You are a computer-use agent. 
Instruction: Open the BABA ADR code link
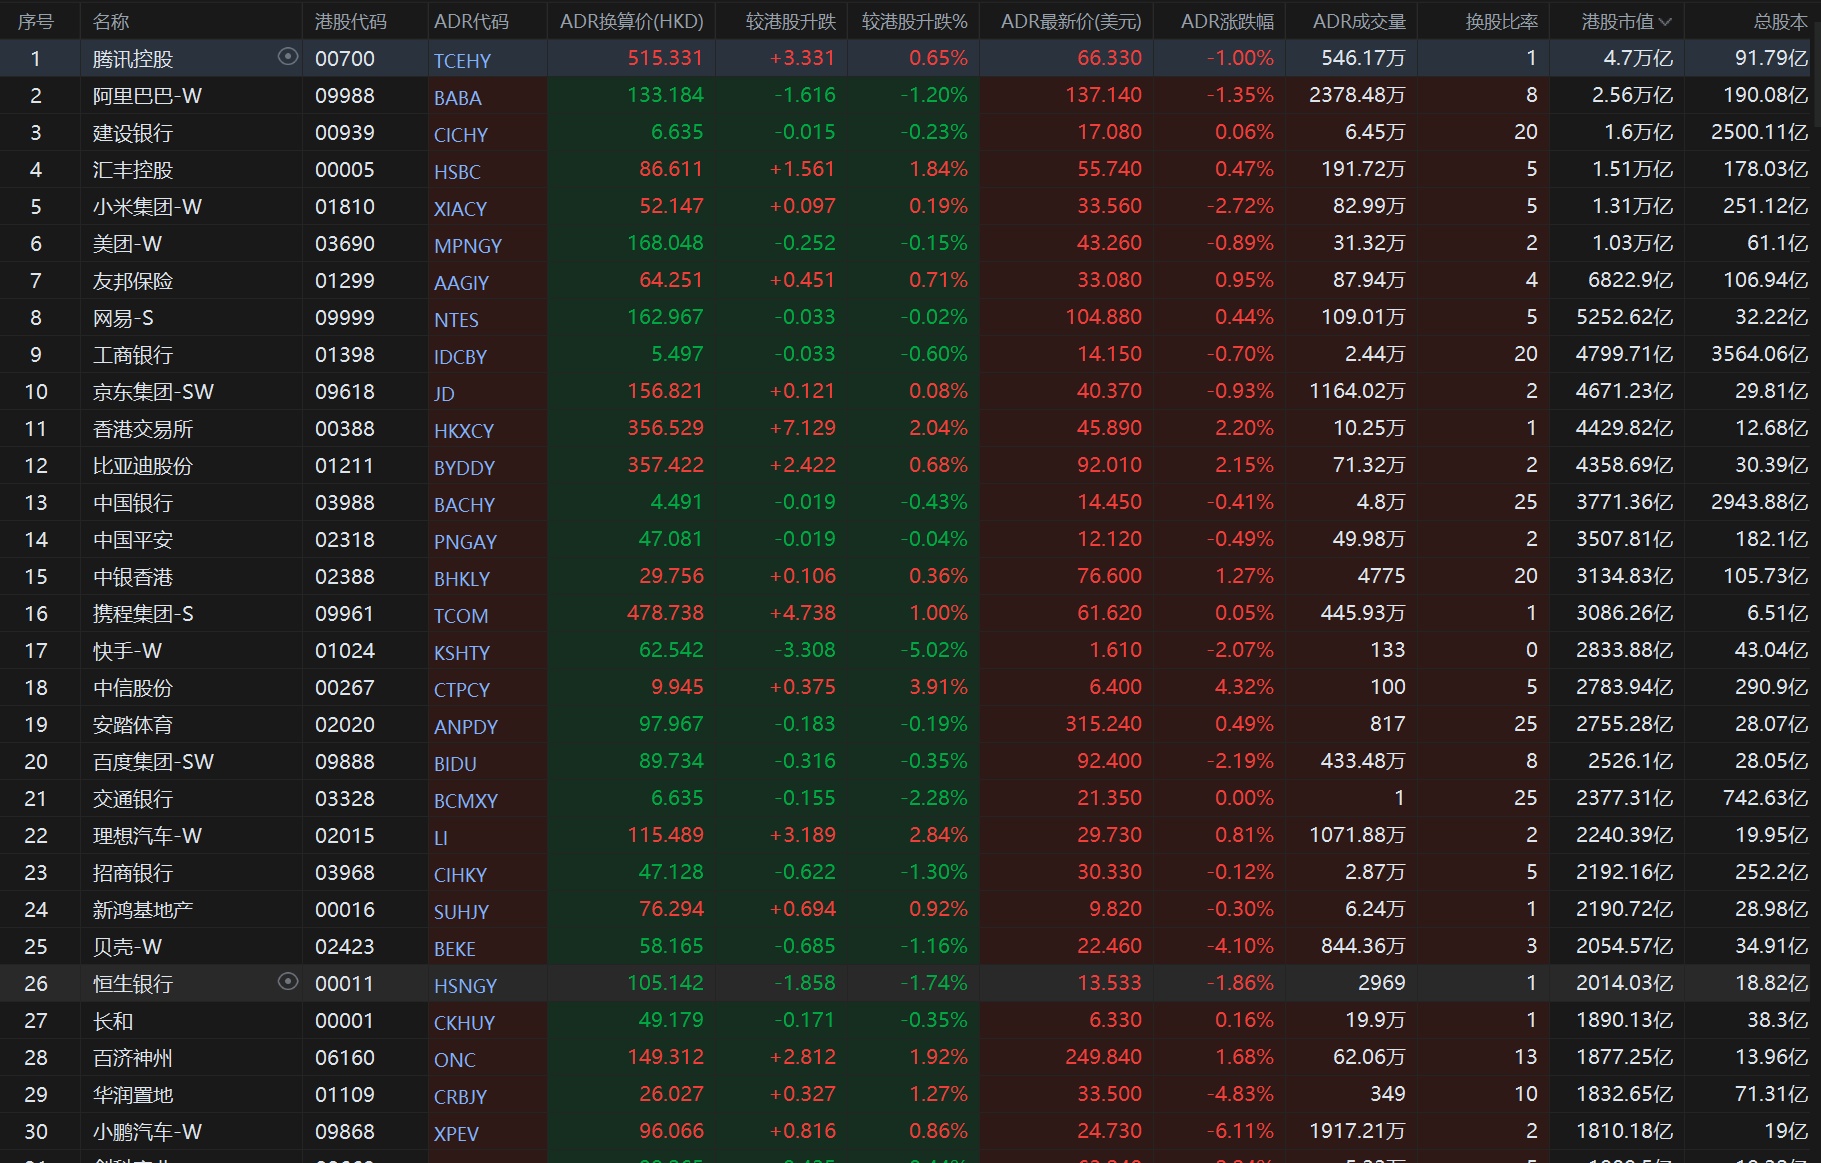point(458,98)
